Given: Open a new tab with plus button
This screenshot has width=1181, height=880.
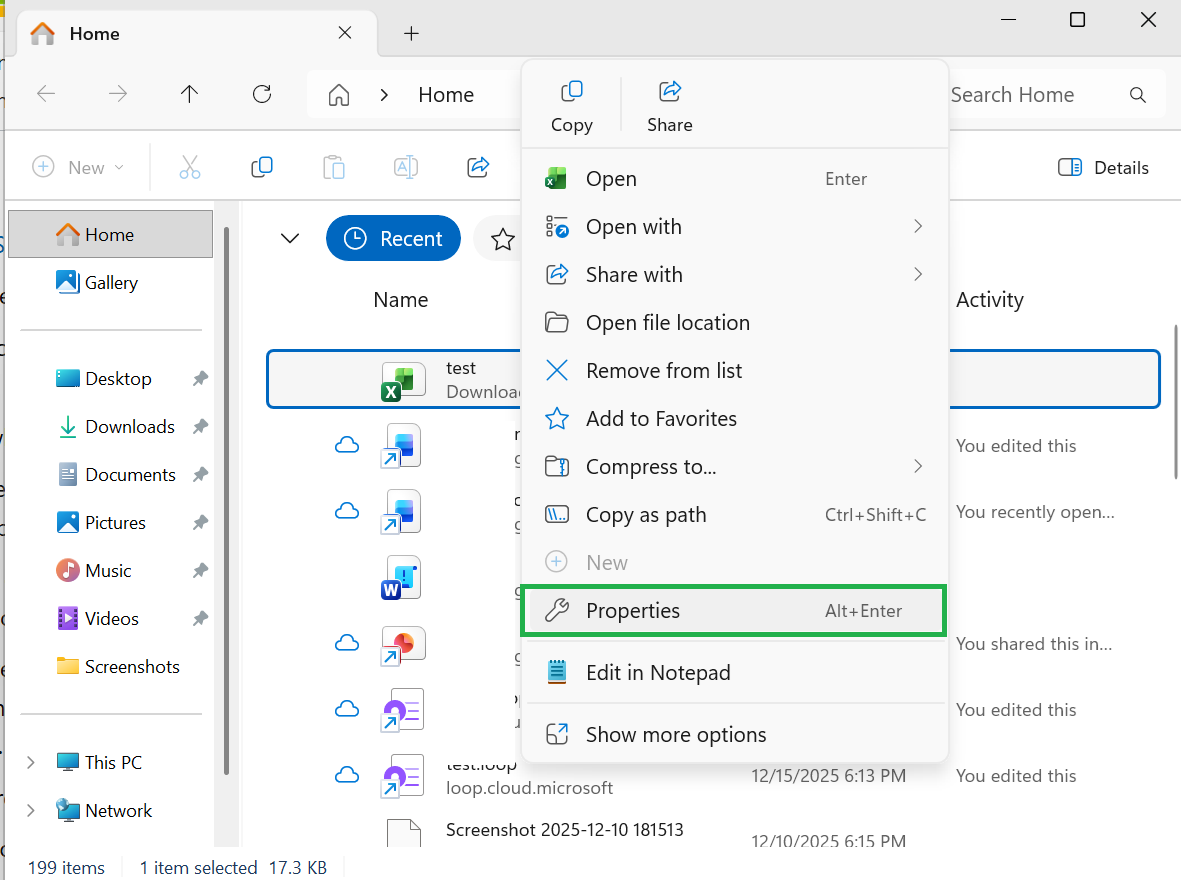Looking at the screenshot, I should coord(411,33).
